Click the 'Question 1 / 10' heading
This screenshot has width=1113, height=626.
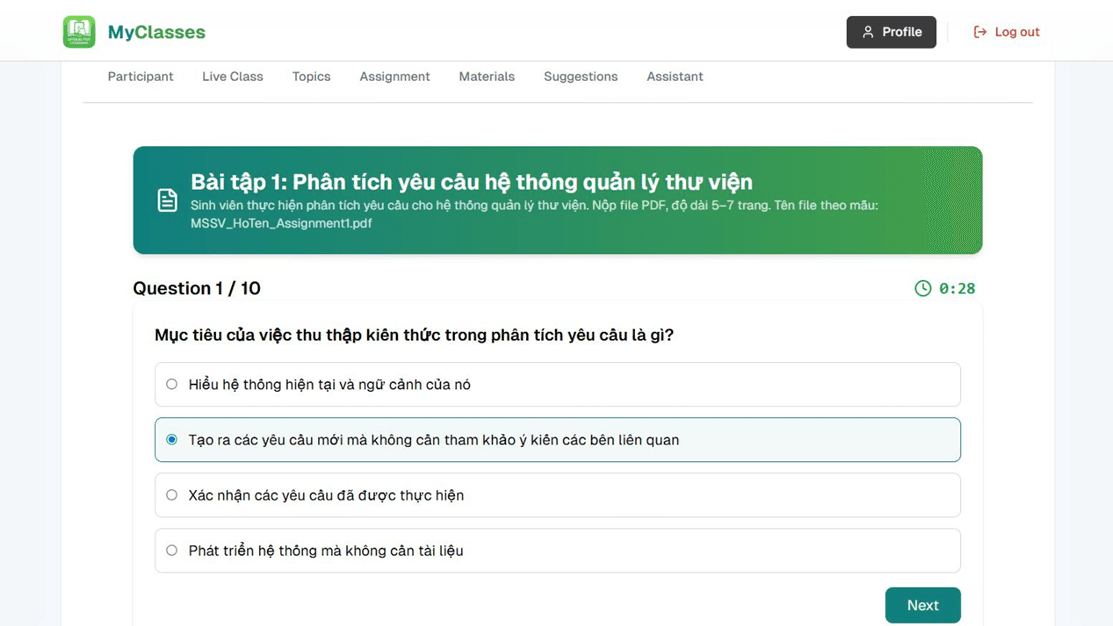[197, 288]
